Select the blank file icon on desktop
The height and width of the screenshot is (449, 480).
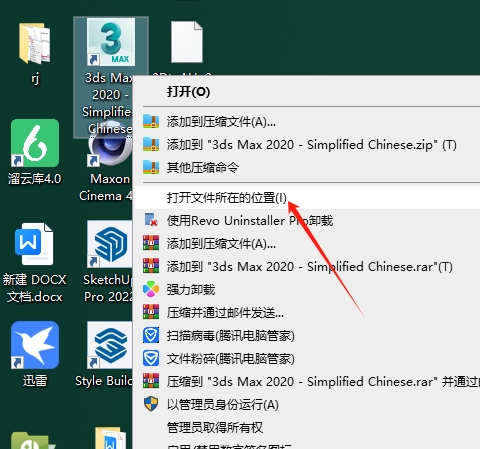[x=187, y=42]
